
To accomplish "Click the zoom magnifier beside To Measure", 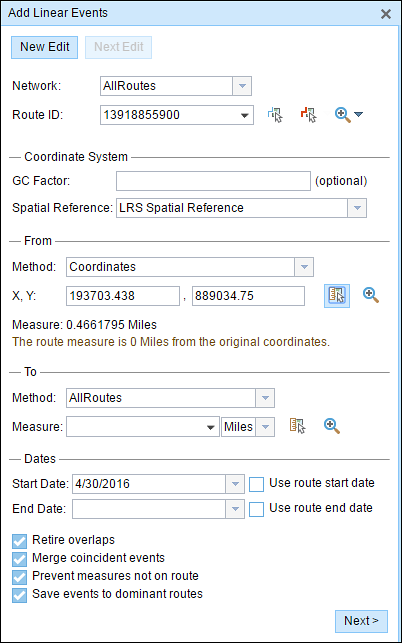I will [332, 426].
